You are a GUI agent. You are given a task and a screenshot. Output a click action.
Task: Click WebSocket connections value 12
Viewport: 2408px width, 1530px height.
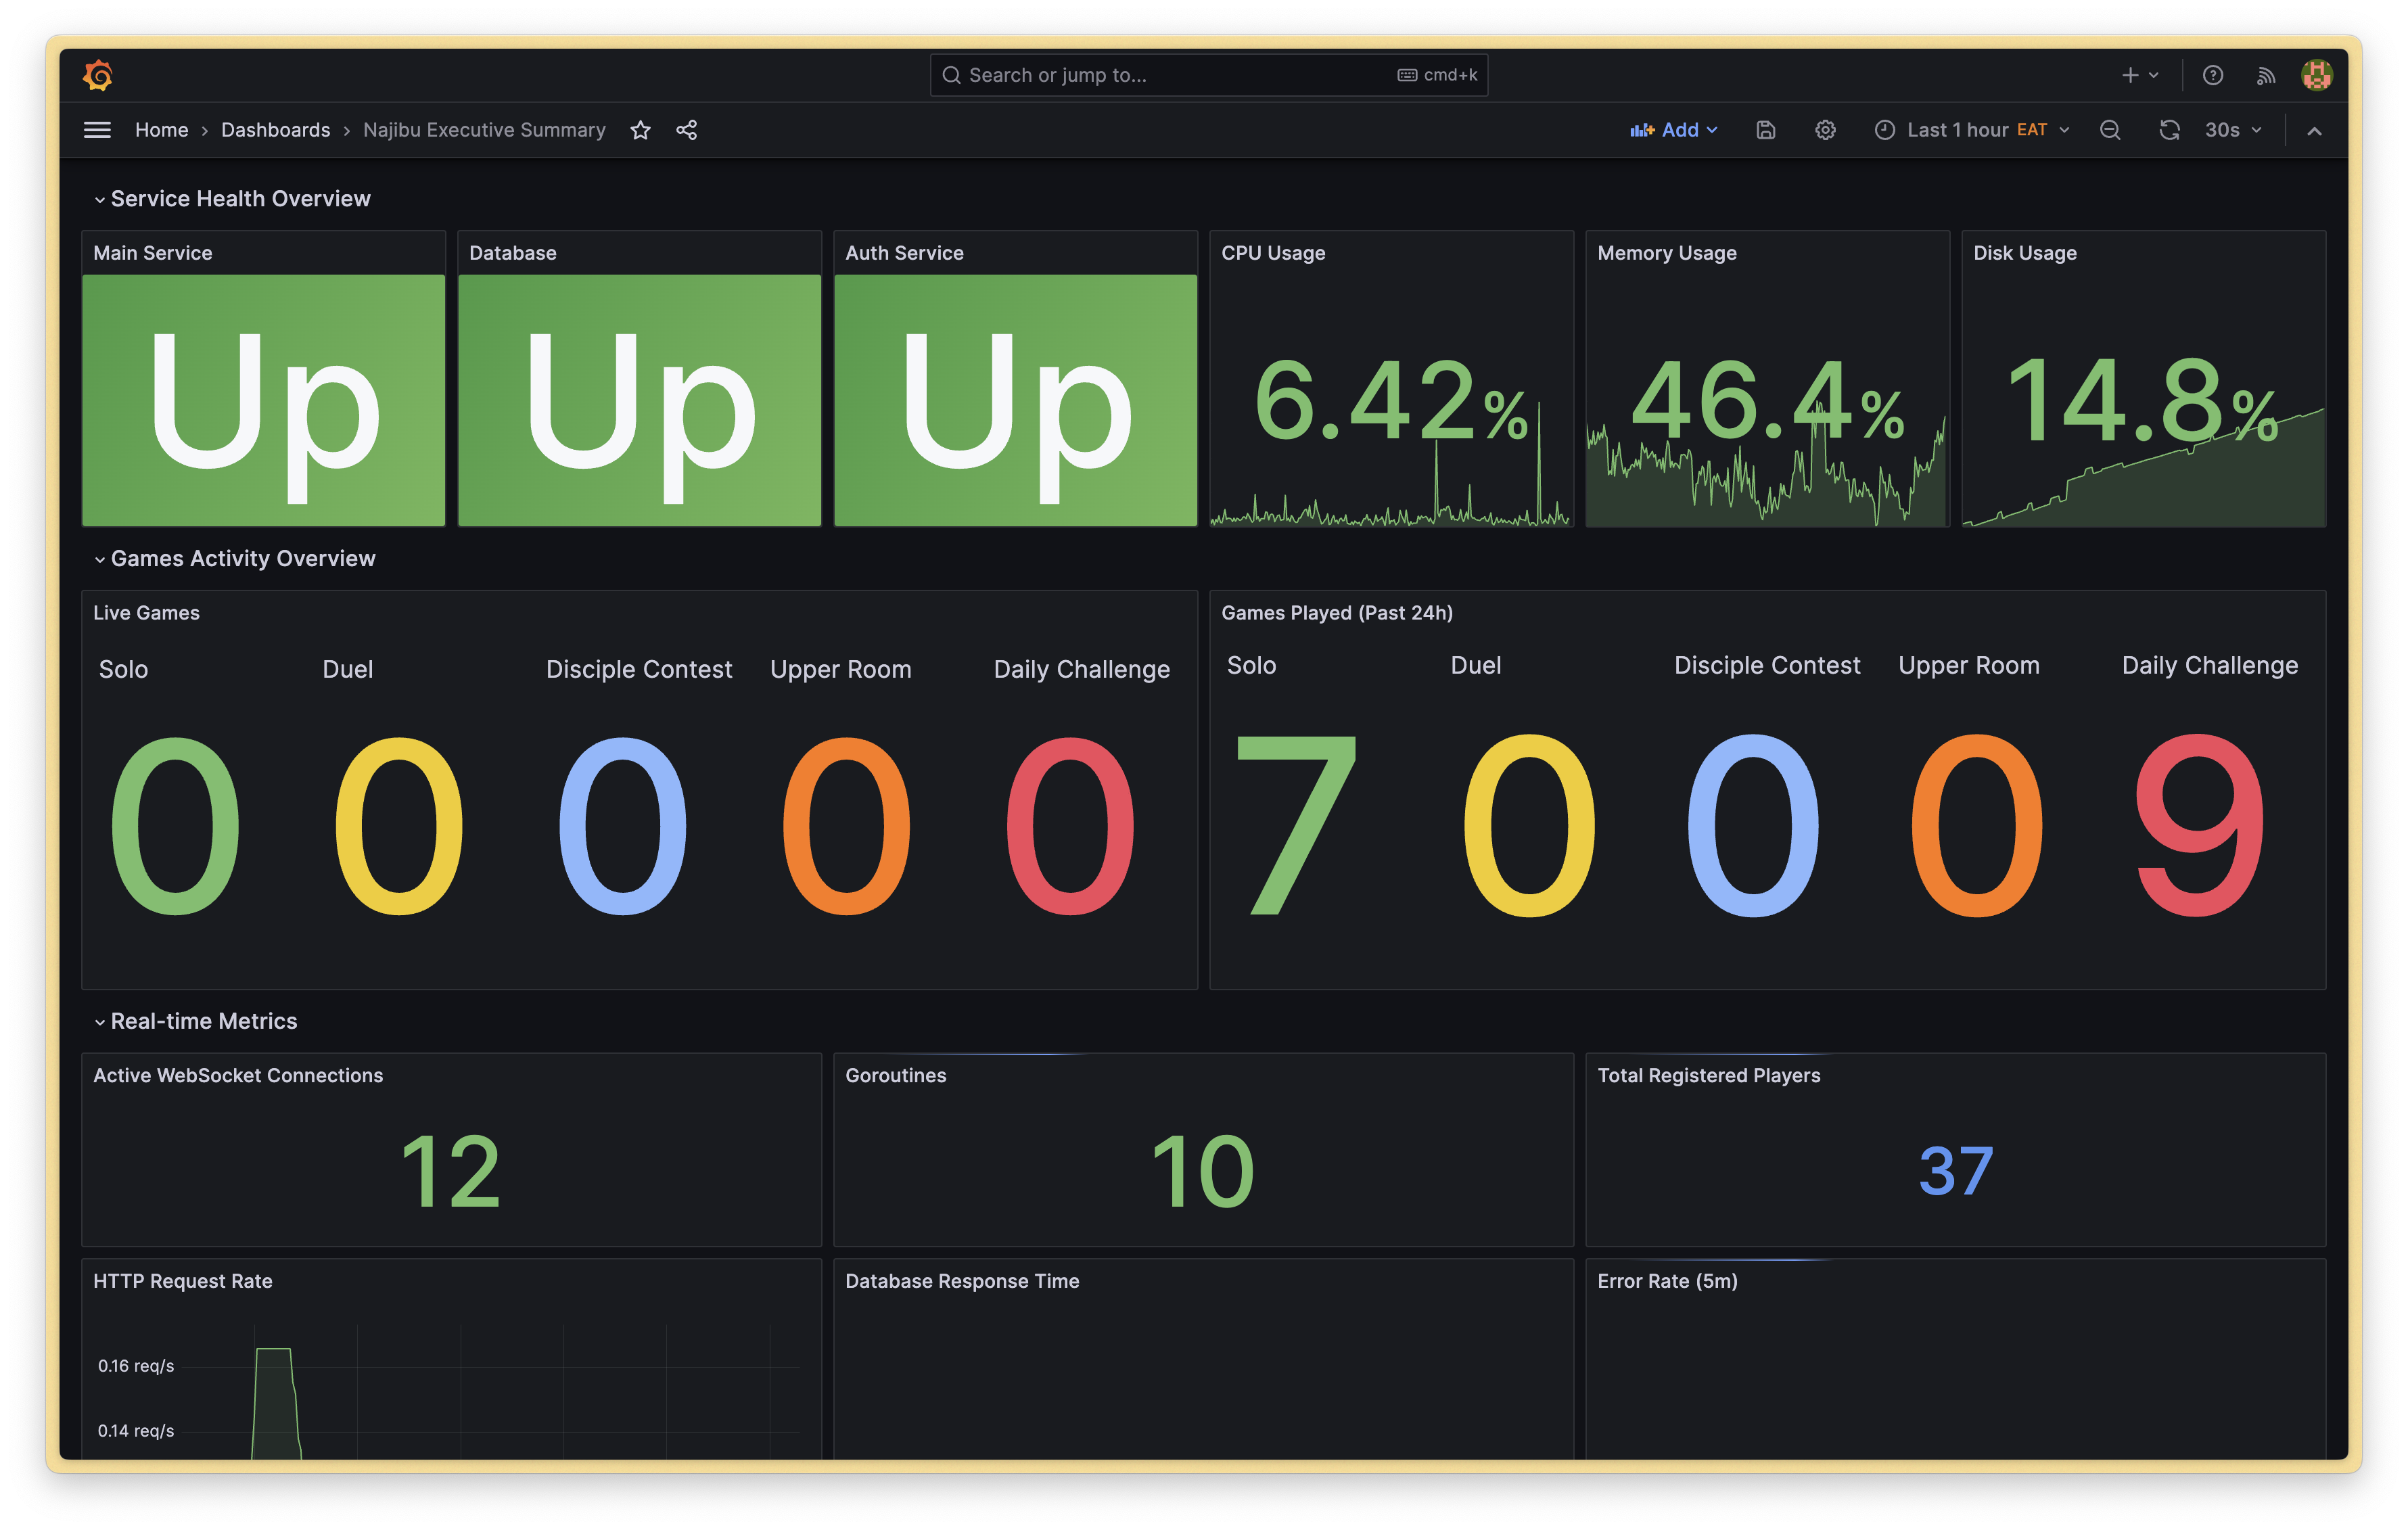pos(450,1171)
